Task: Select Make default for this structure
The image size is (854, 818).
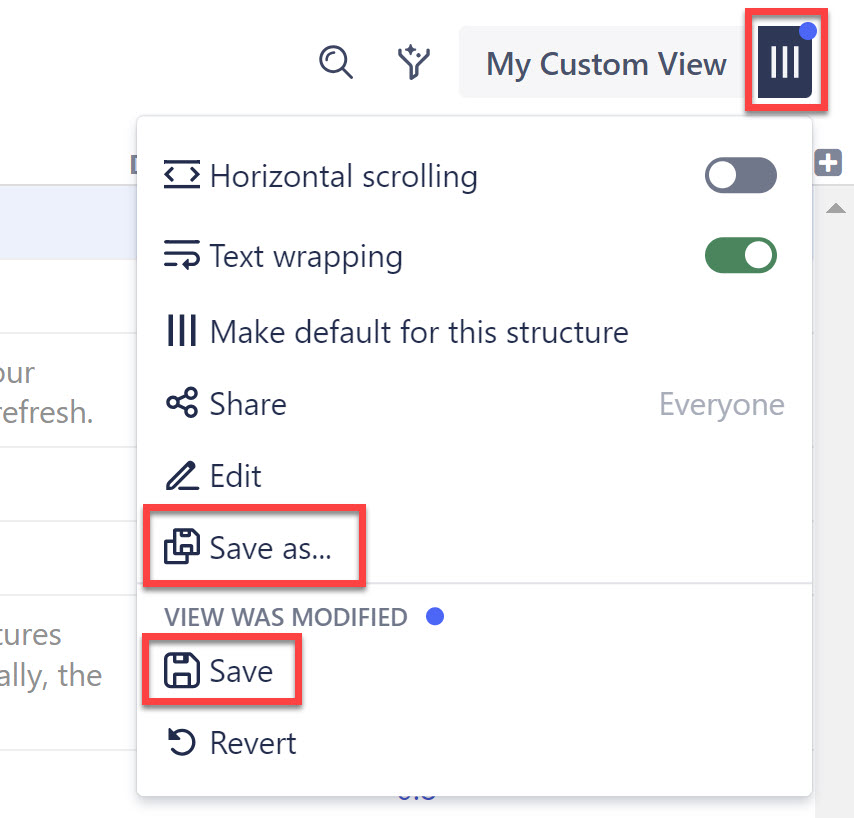Action: (418, 332)
